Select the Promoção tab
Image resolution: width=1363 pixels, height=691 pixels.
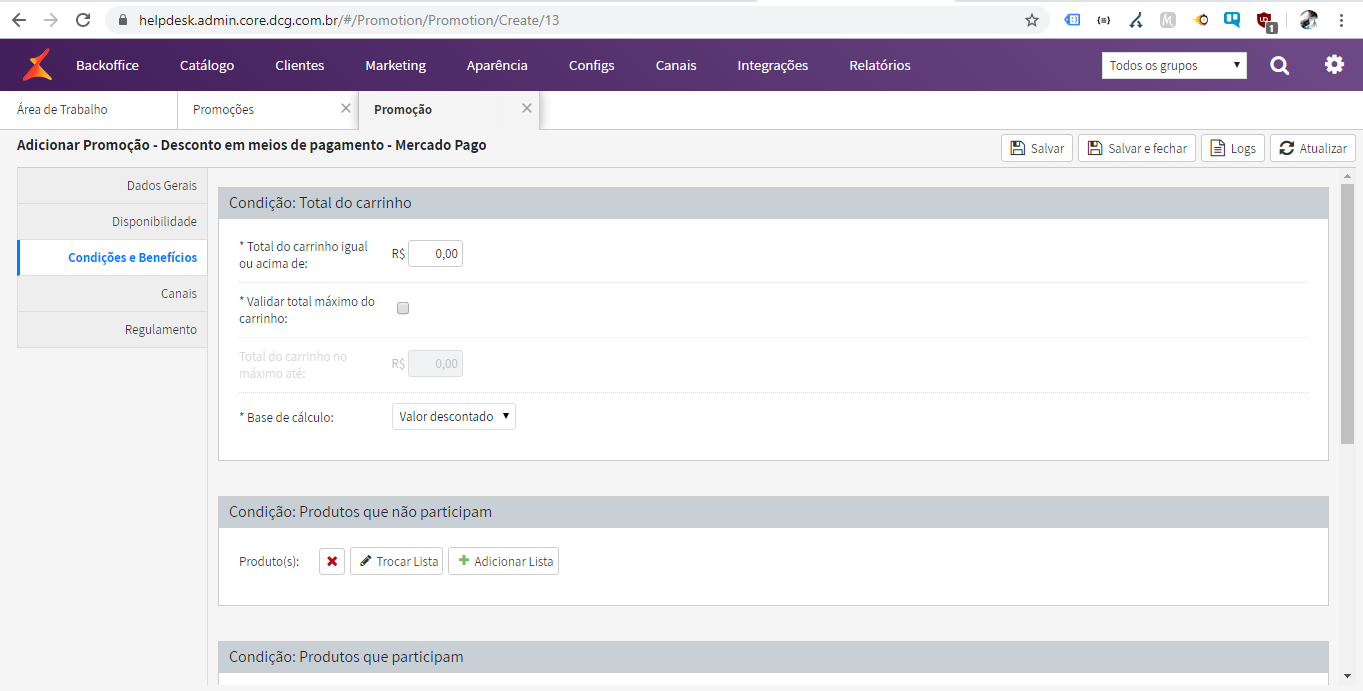point(449,109)
